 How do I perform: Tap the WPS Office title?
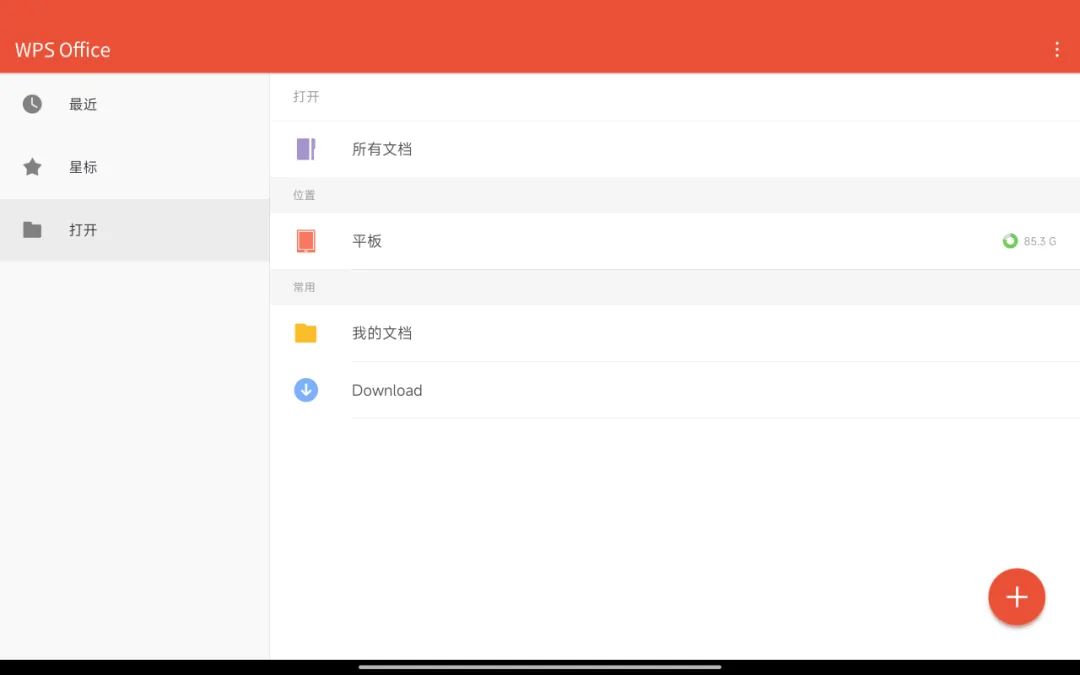click(63, 50)
